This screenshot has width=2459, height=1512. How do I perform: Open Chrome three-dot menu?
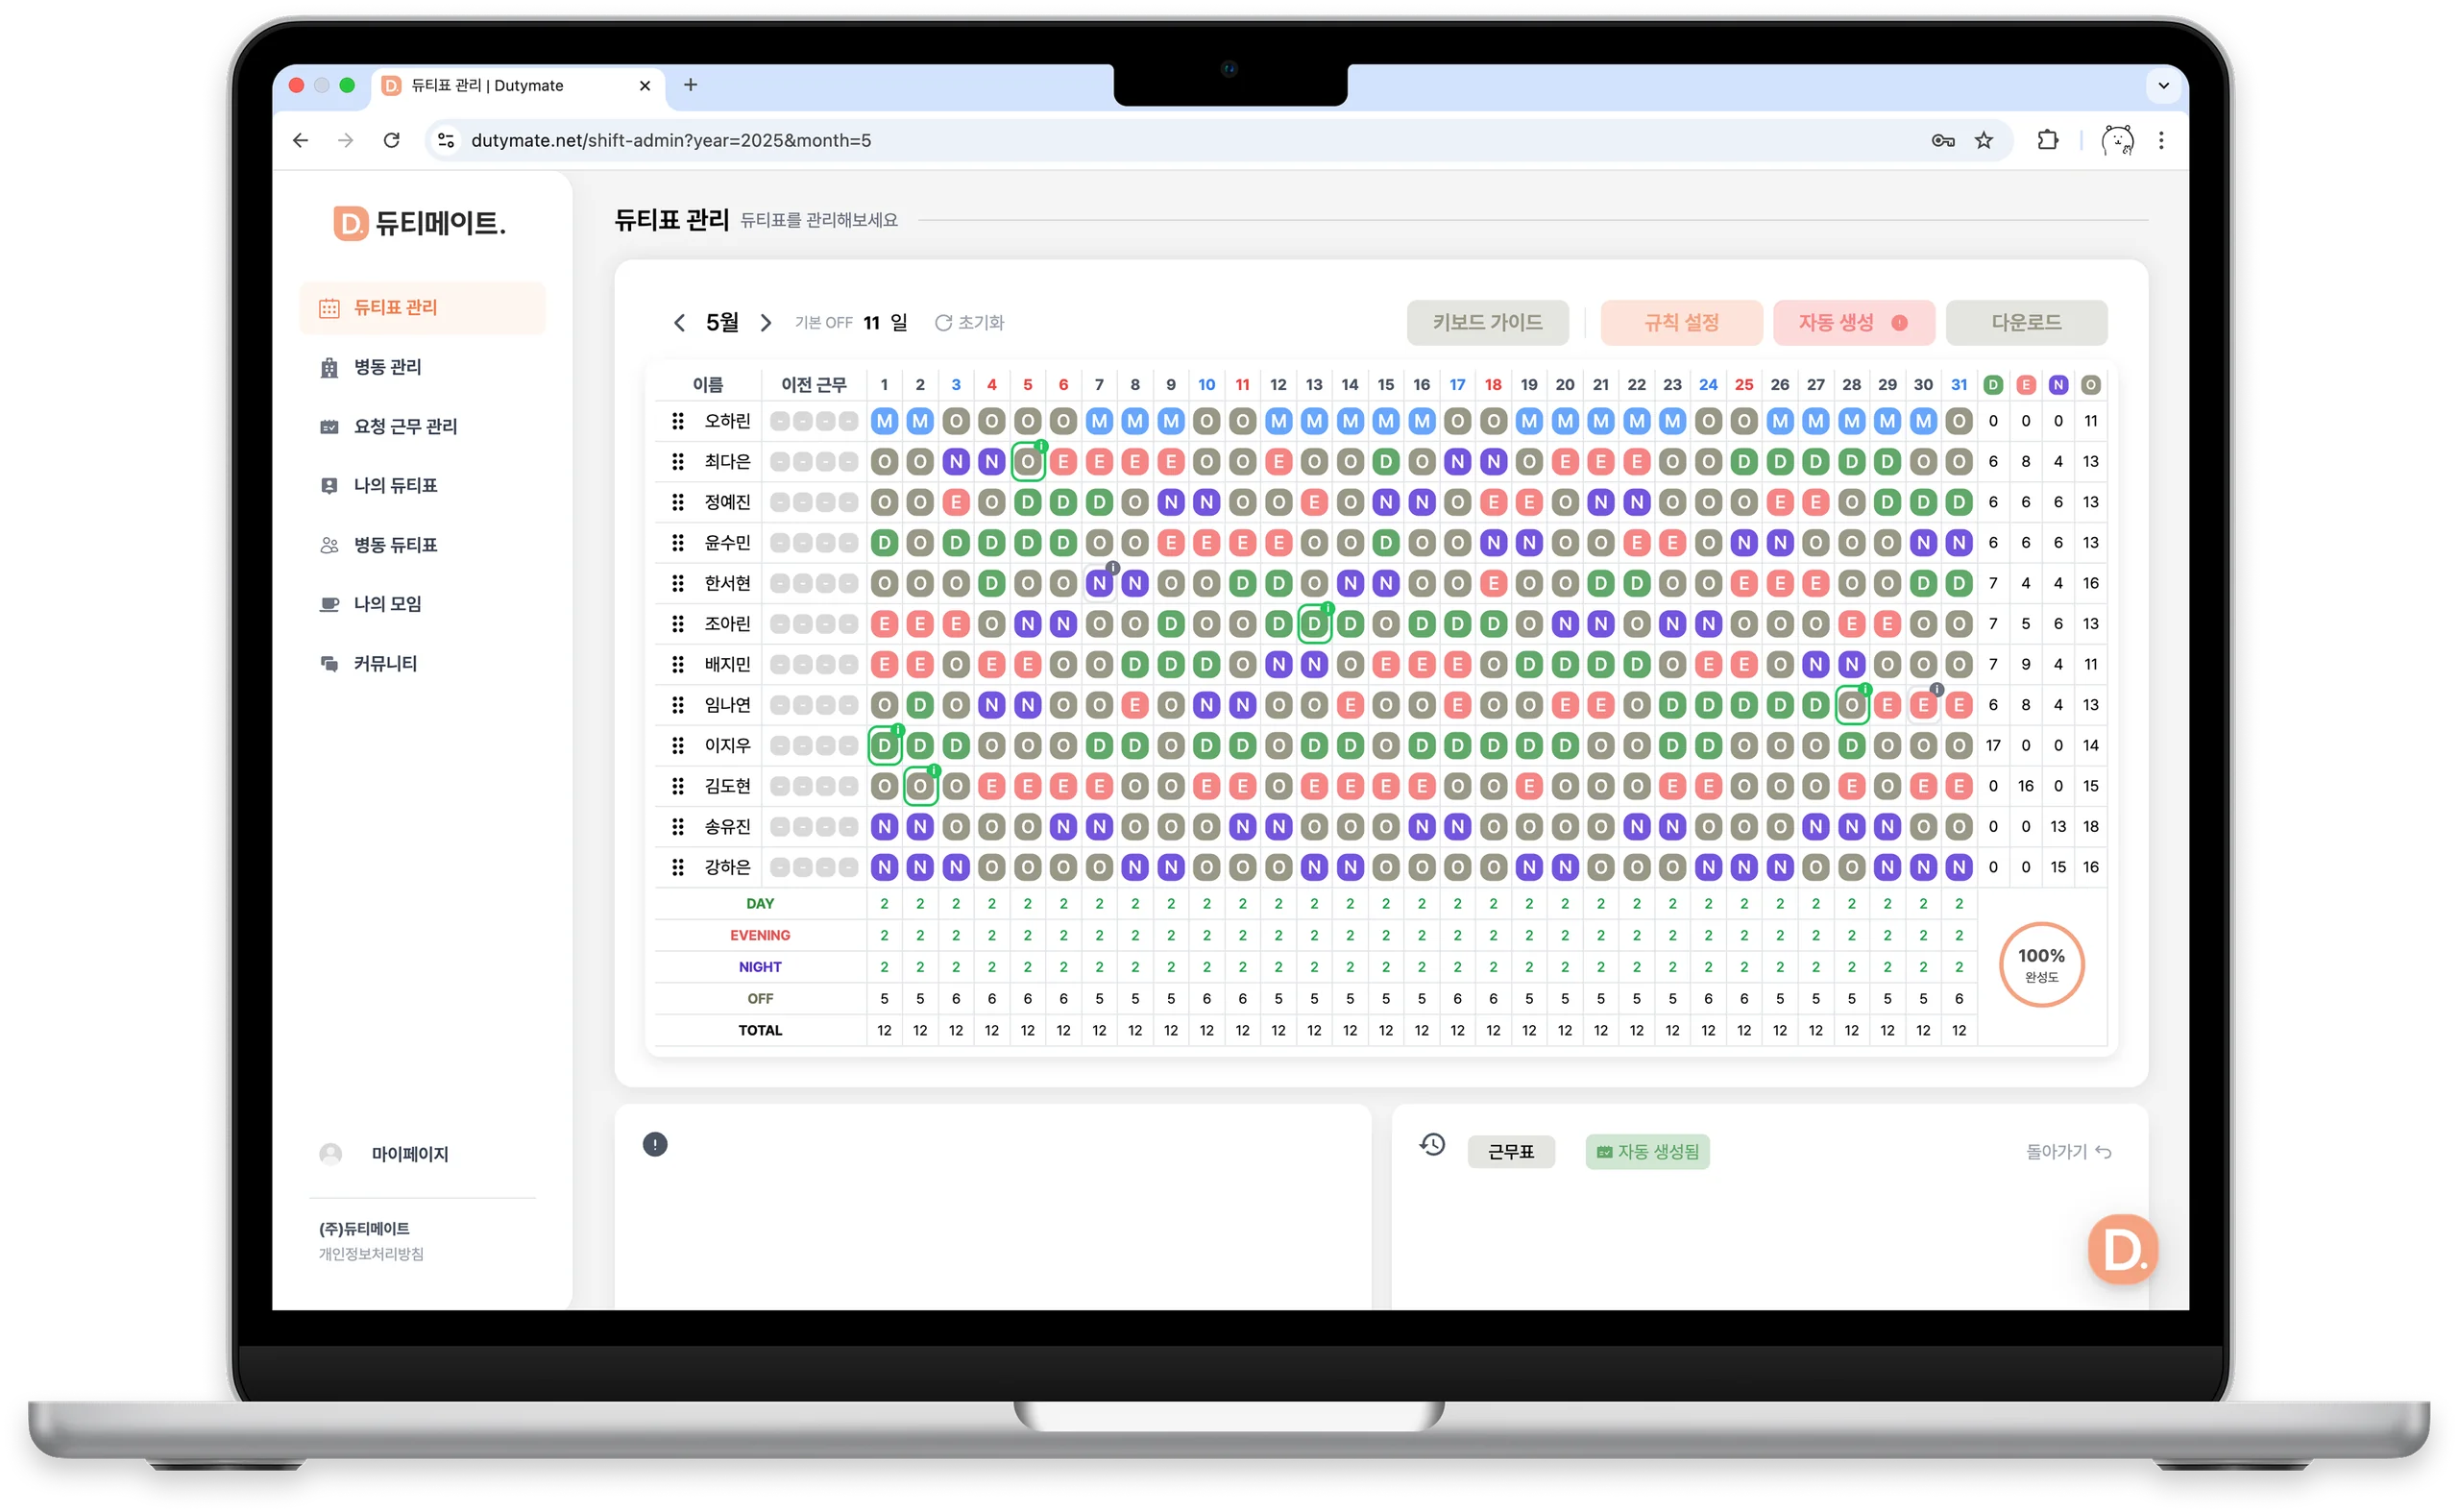tap(2161, 141)
